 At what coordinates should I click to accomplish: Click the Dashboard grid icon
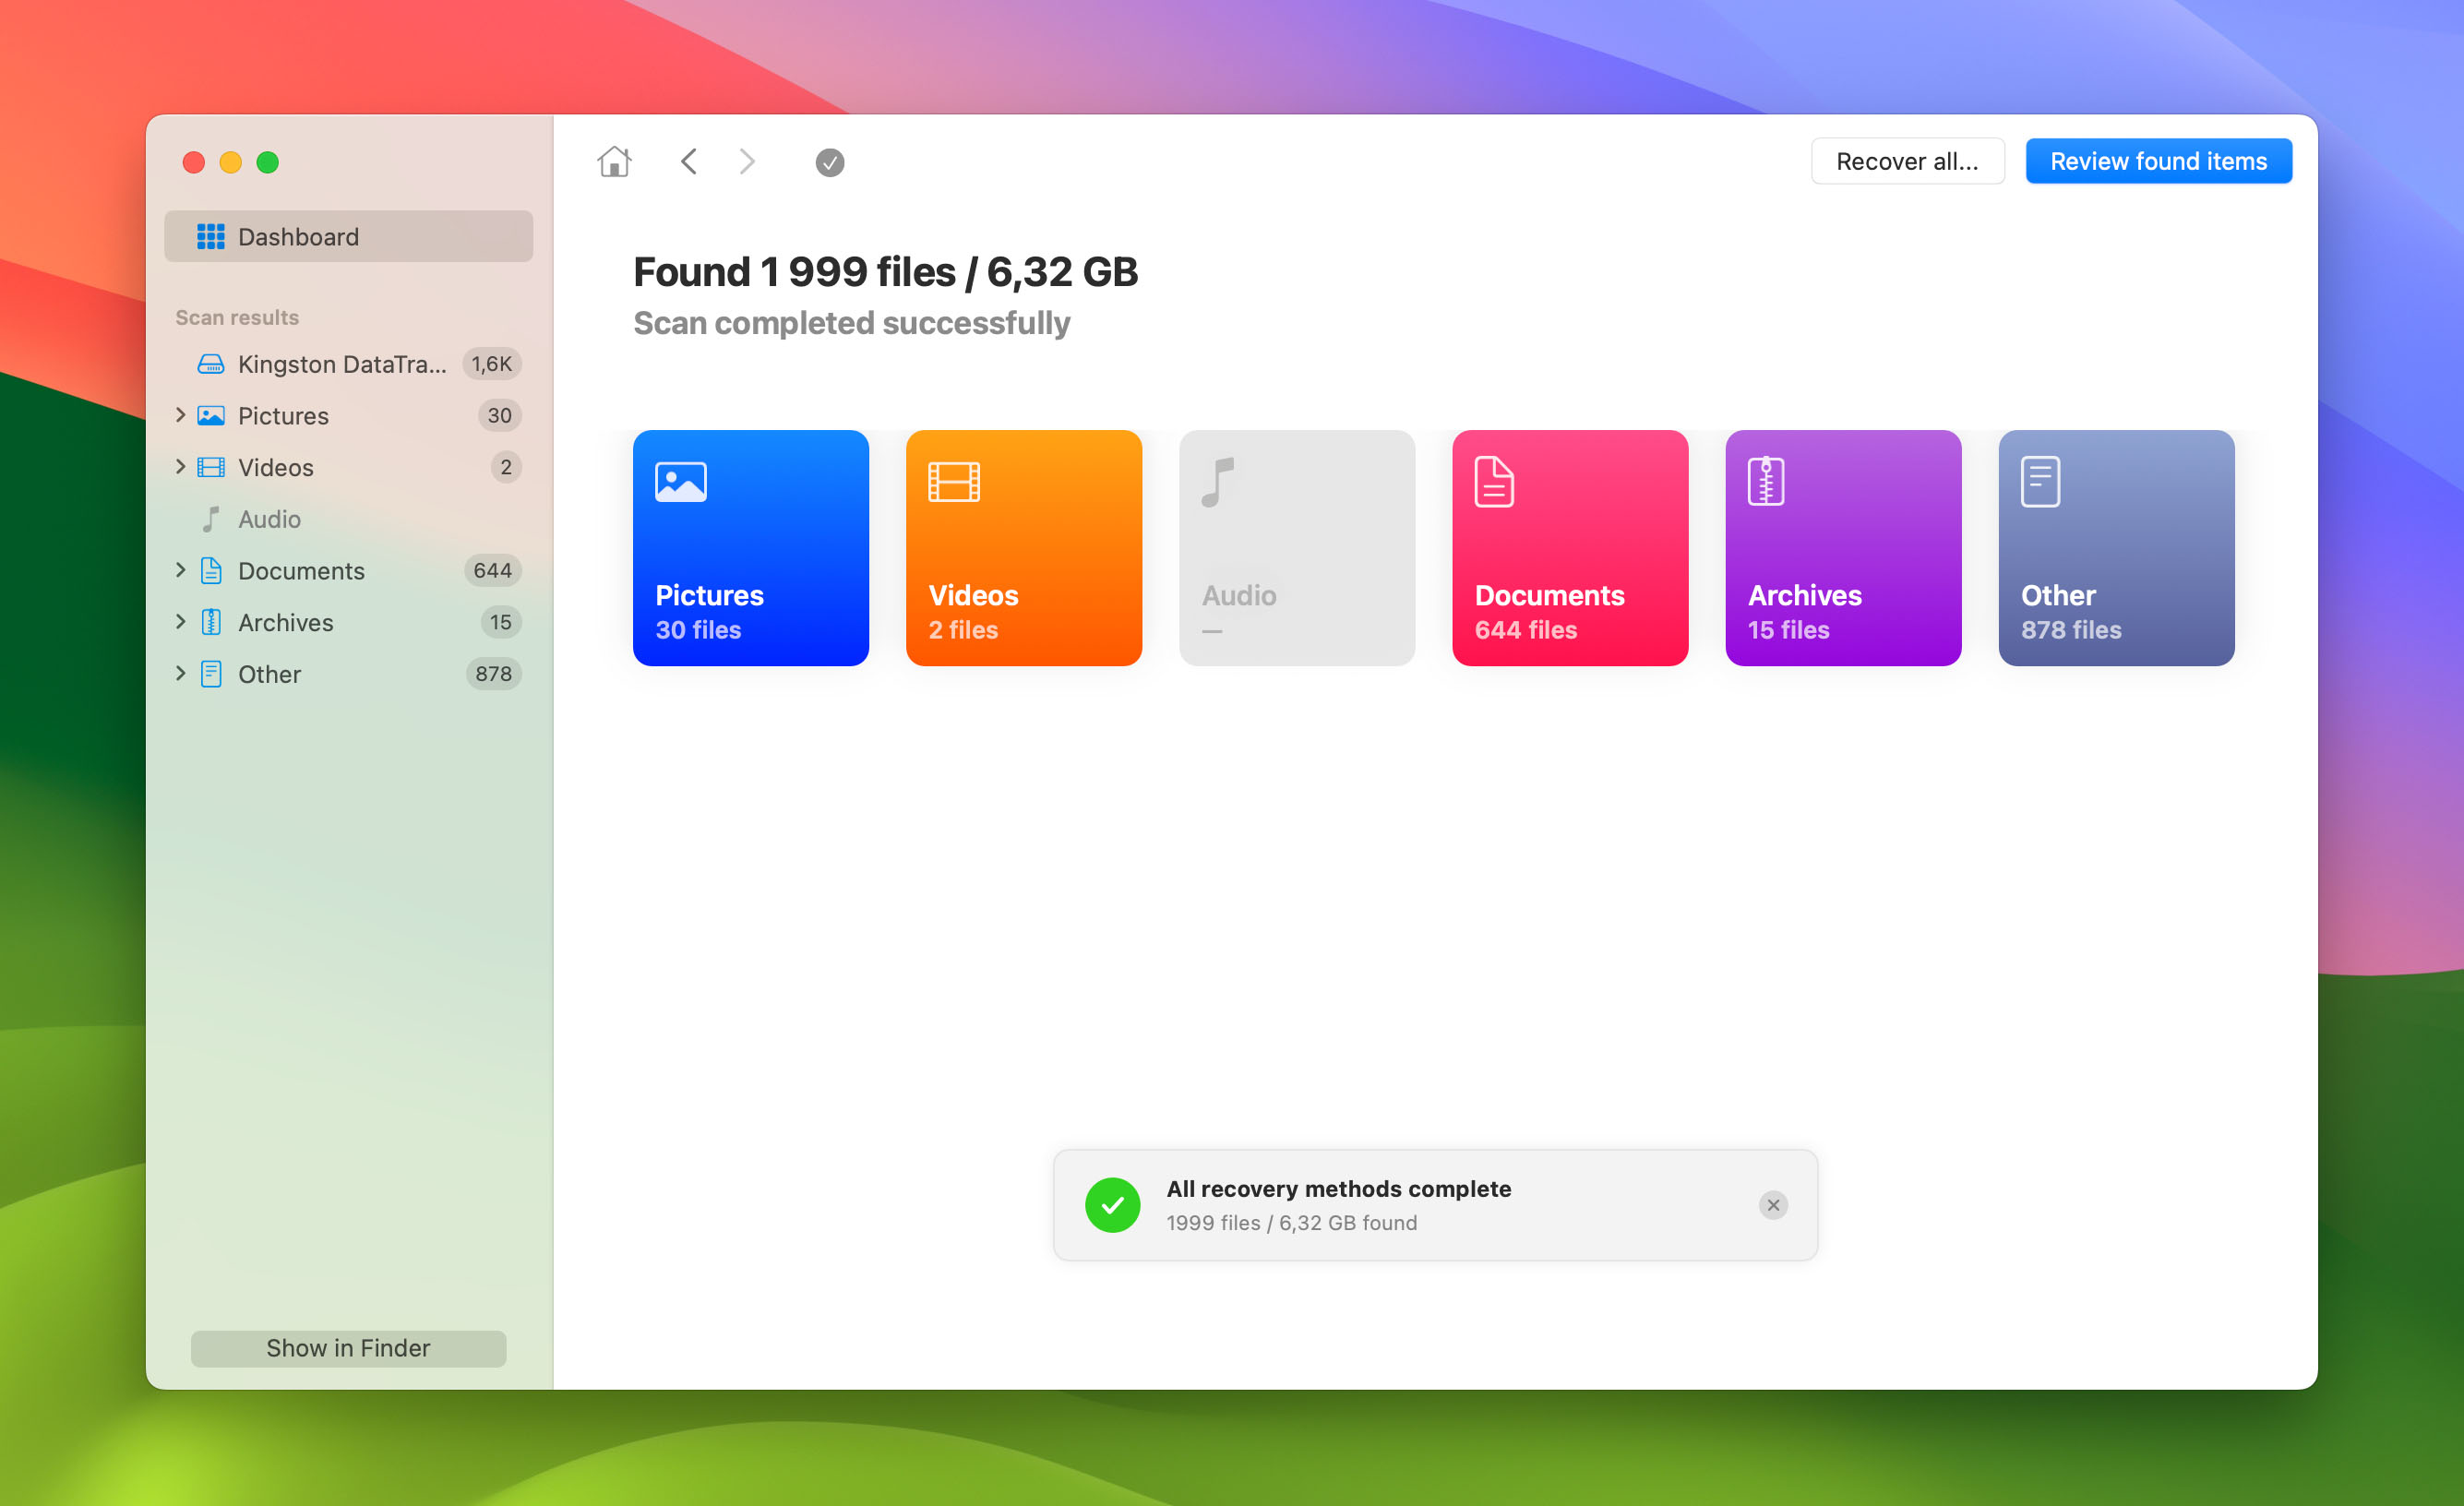(x=210, y=236)
